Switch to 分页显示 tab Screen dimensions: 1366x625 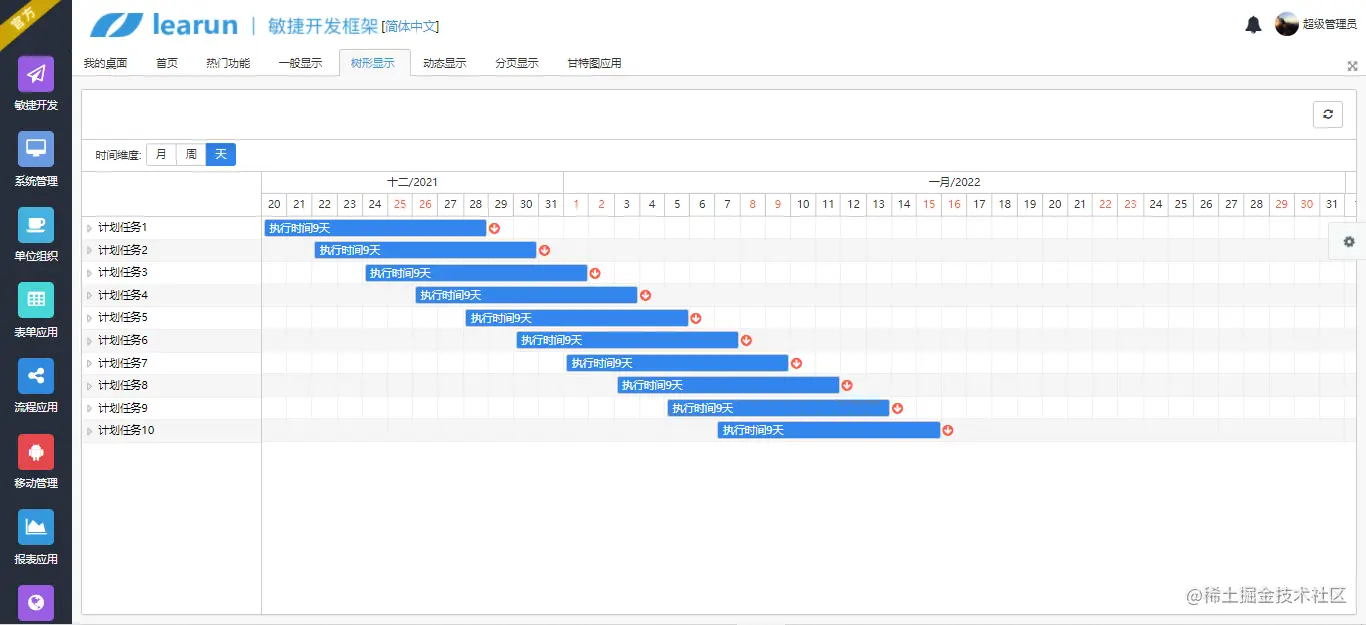517,63
